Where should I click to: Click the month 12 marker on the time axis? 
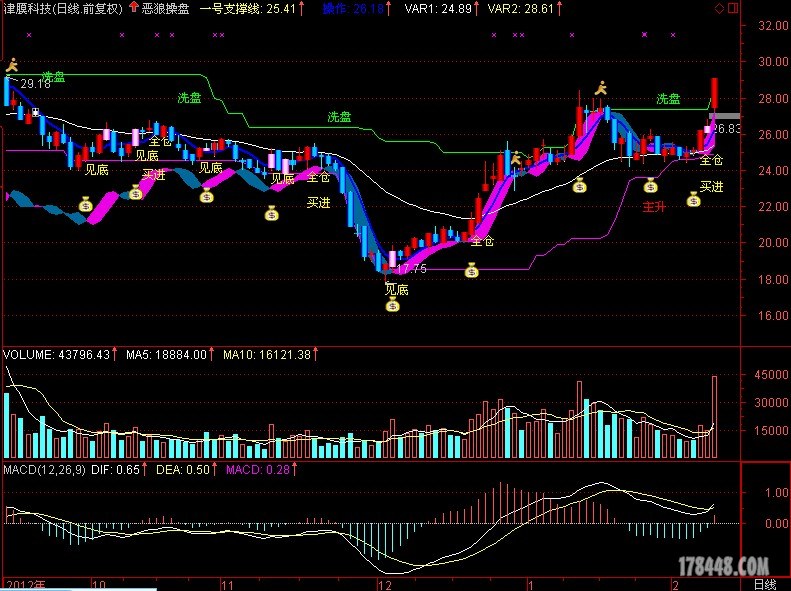coord(384,585)
